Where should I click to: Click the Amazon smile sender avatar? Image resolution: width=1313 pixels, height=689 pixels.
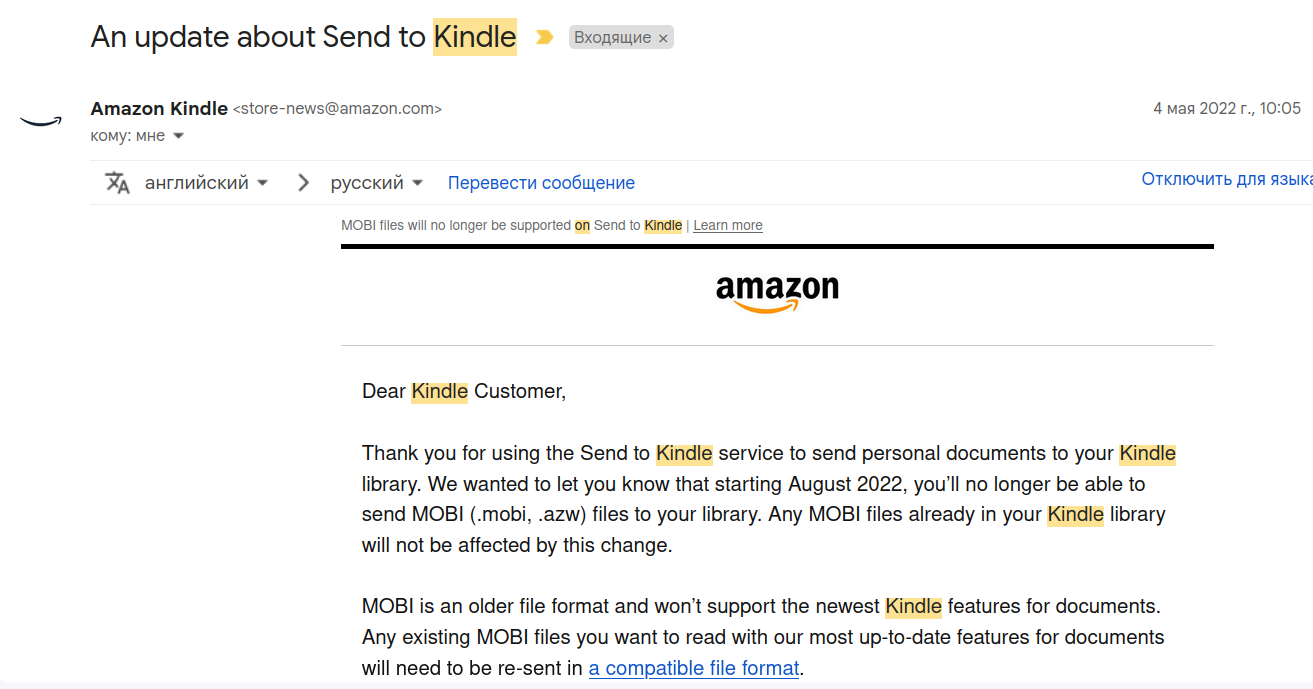click(41, 121)
